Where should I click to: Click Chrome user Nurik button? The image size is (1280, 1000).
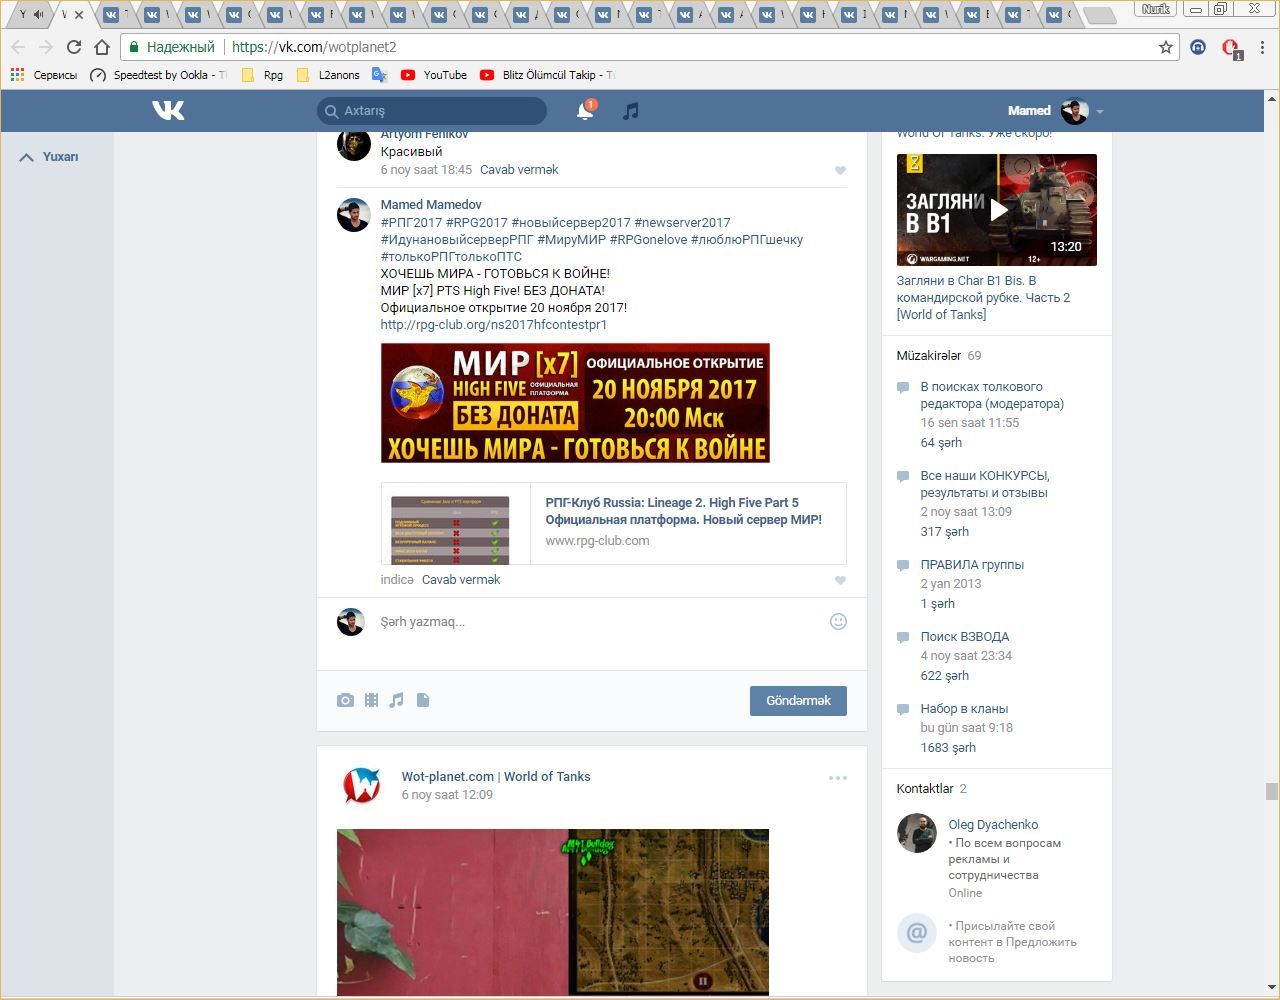[x=1156, y=9]
